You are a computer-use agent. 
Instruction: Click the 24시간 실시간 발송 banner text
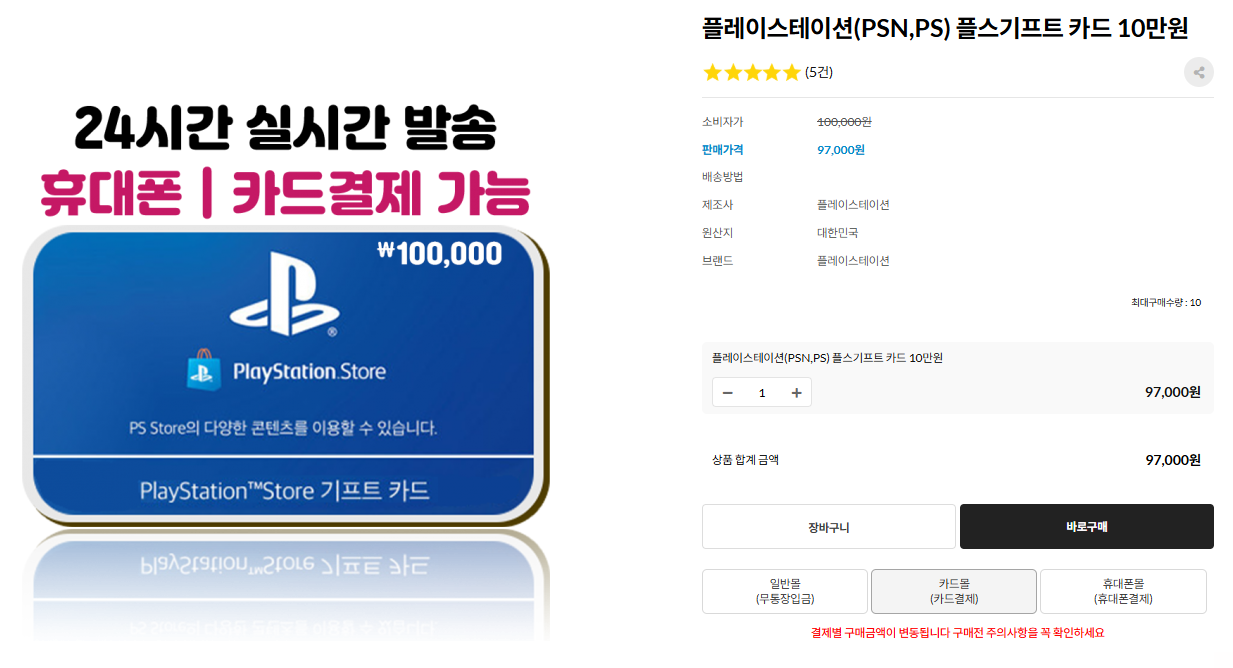point(285,128)
